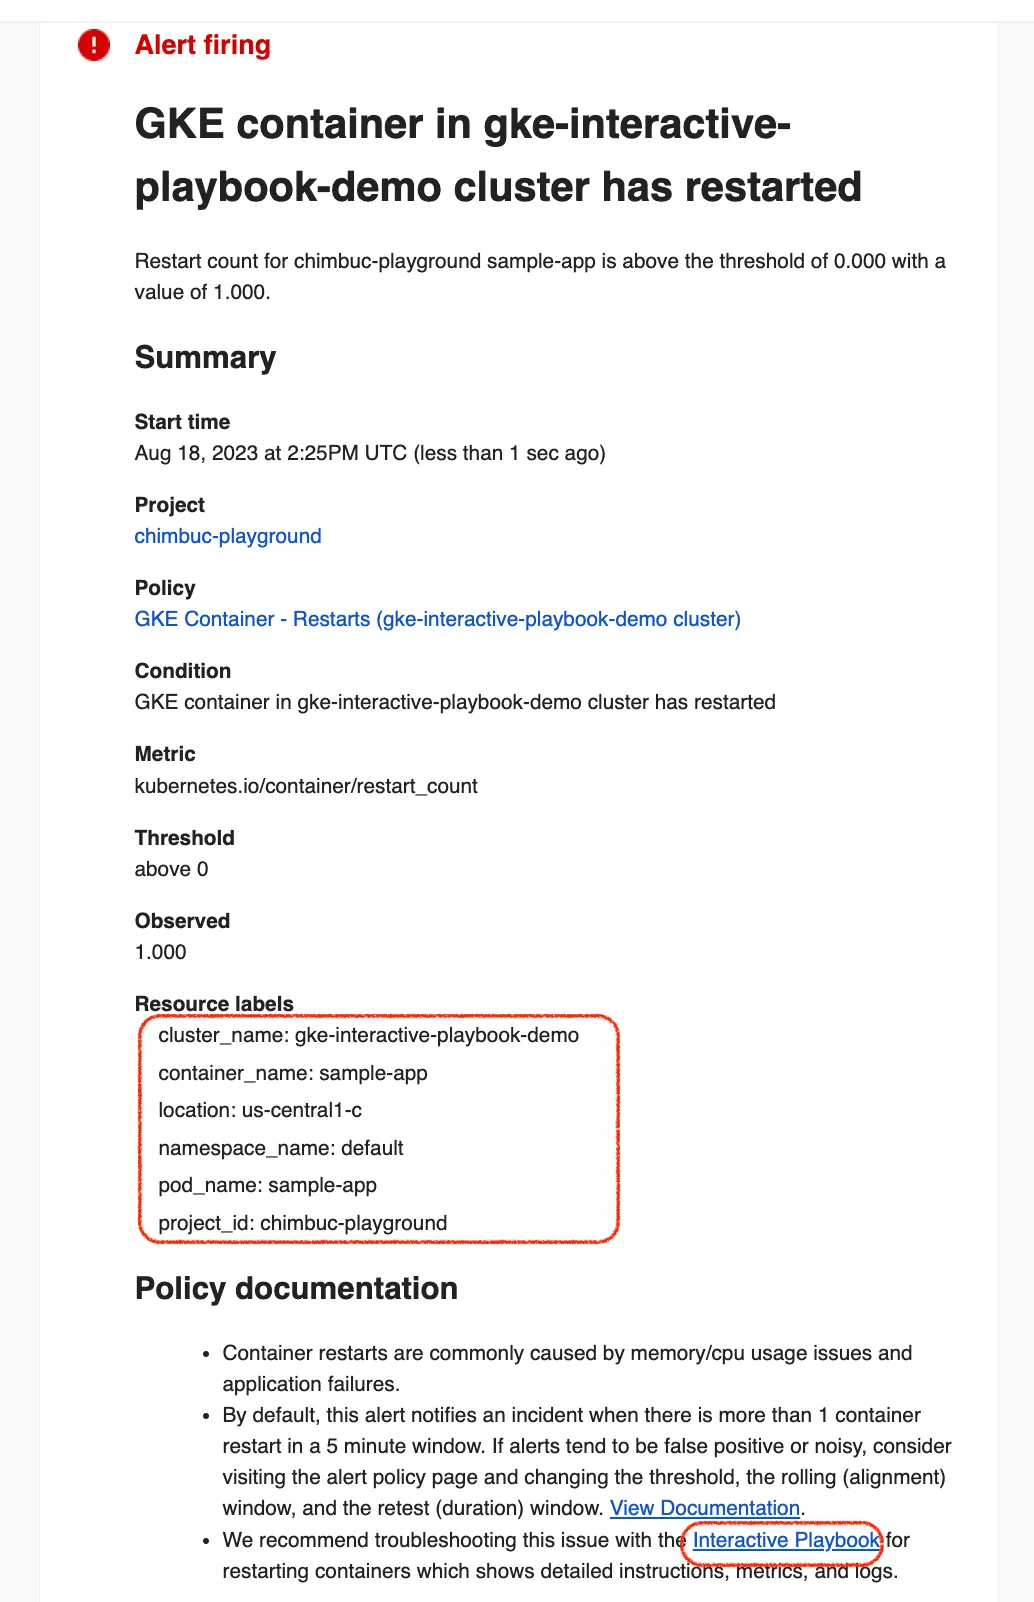Click the Summary section heading
Screen dimensions: 1034x1602
[205, 357]
